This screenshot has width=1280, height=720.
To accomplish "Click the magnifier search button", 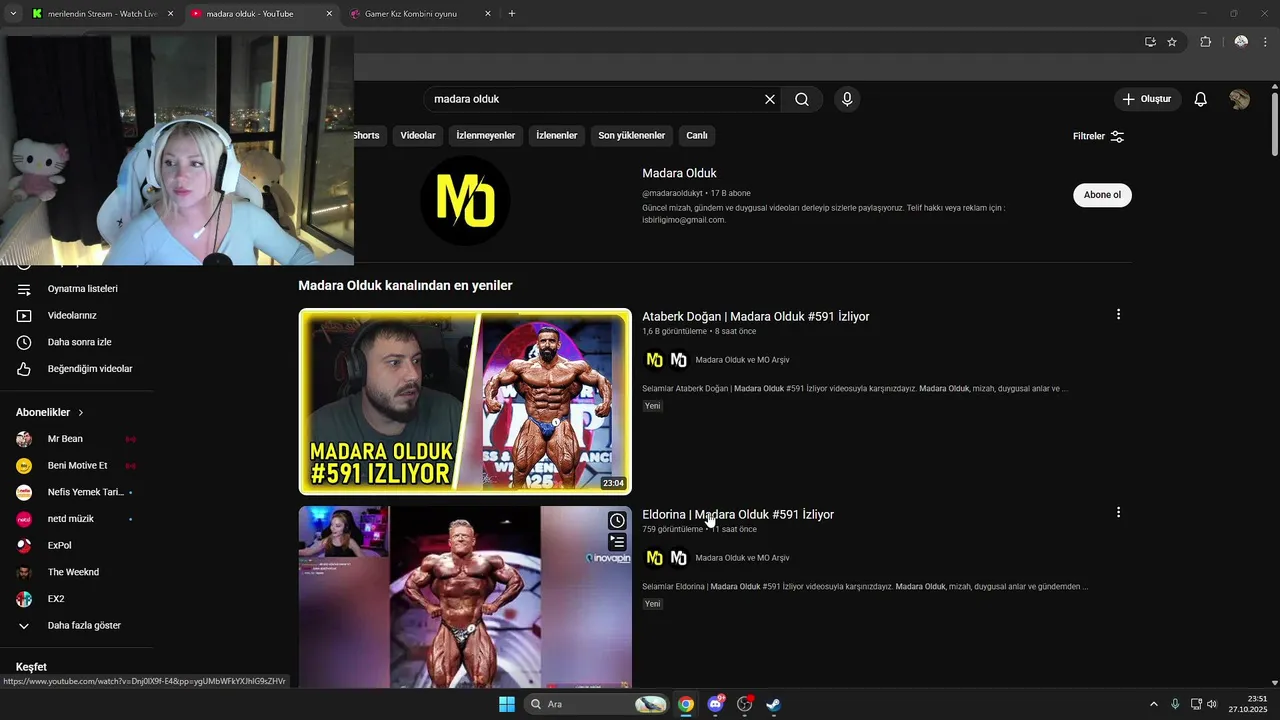I will click(x=802, y=99).
